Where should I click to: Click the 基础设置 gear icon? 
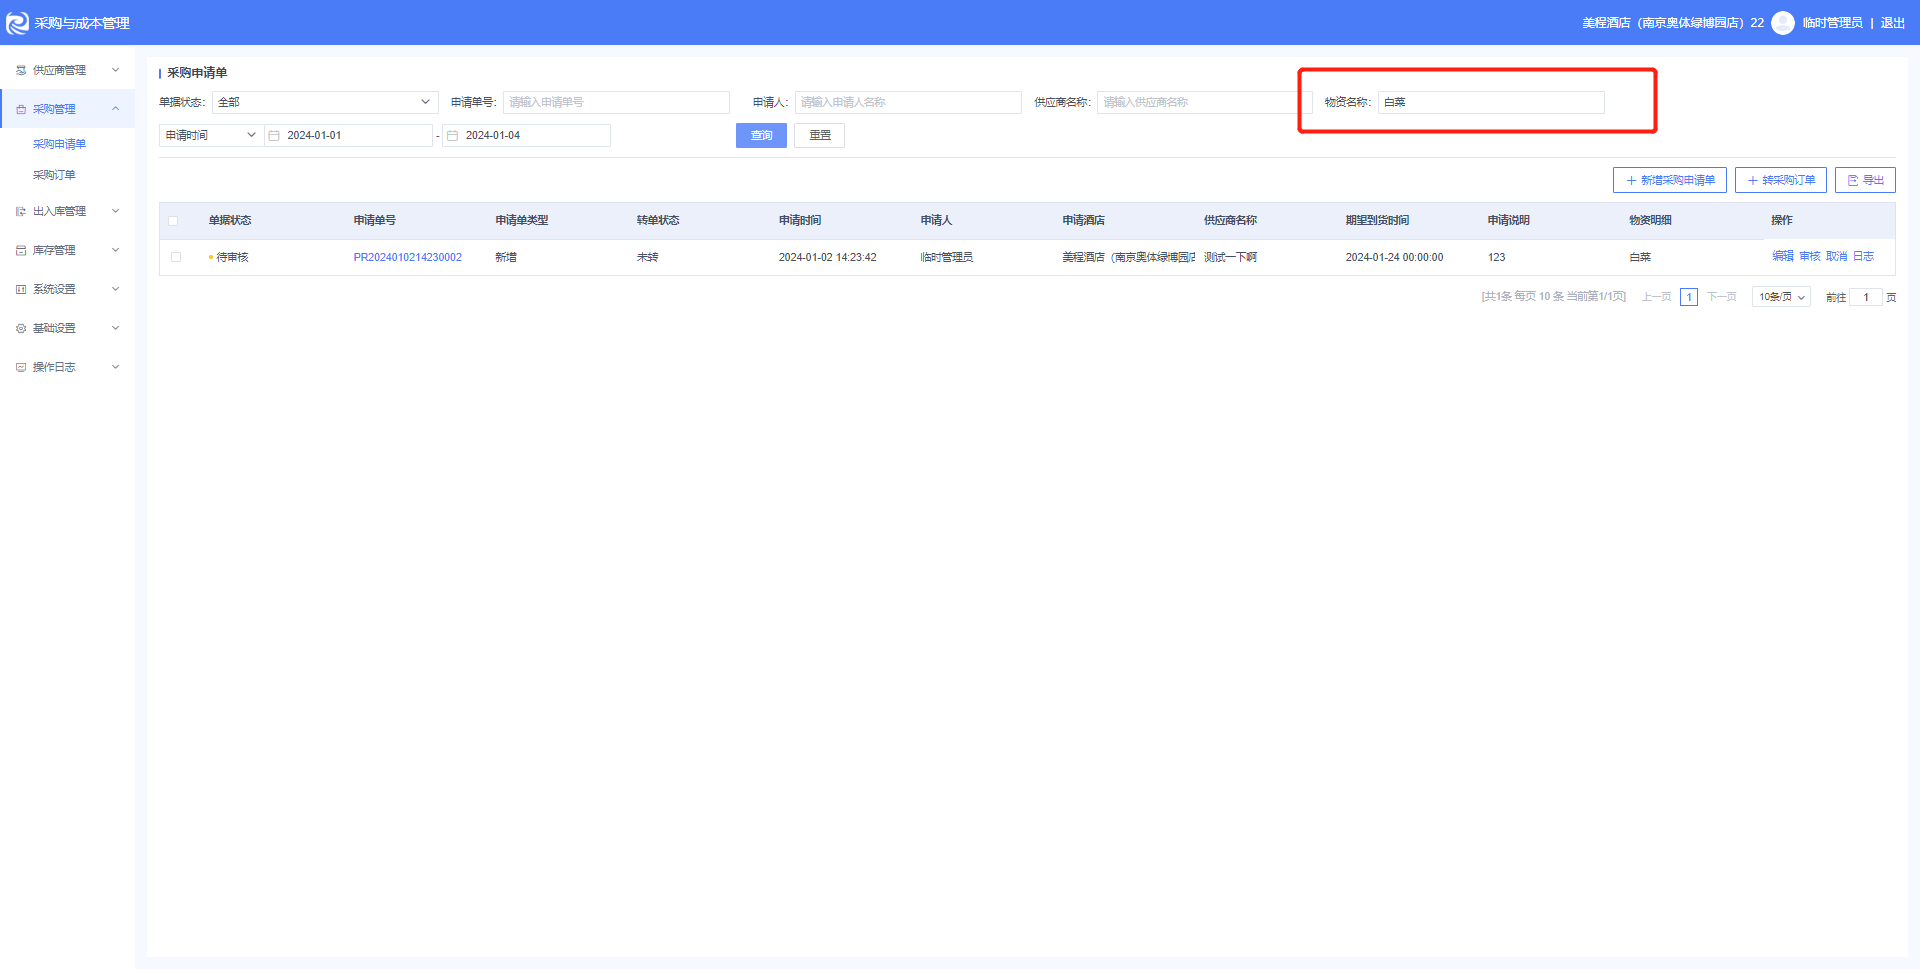click(21, 328)
